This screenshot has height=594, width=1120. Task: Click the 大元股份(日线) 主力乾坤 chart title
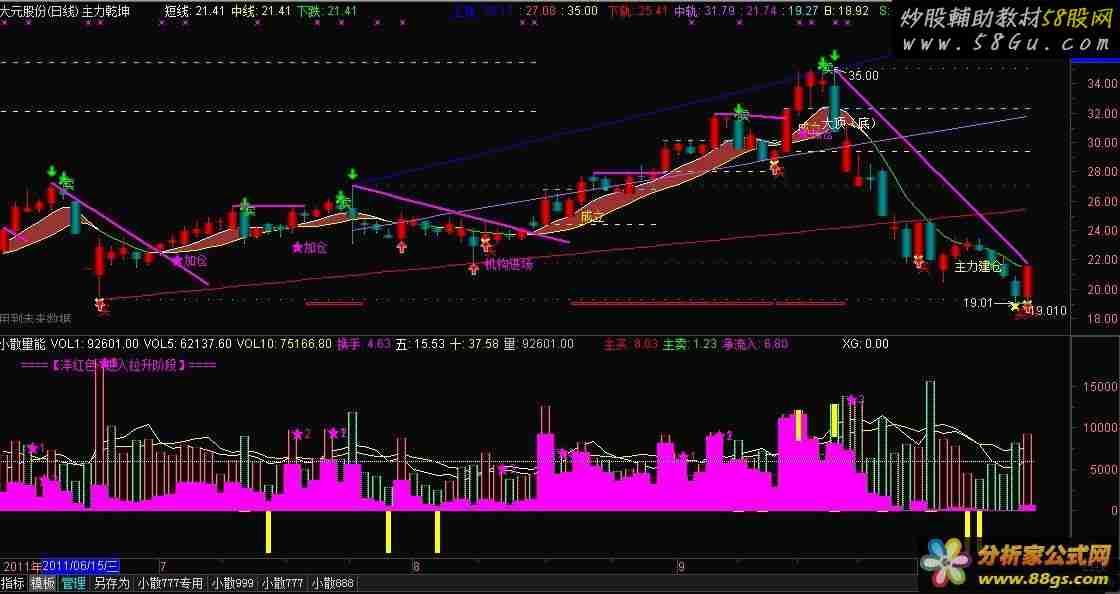coord(65,11)
